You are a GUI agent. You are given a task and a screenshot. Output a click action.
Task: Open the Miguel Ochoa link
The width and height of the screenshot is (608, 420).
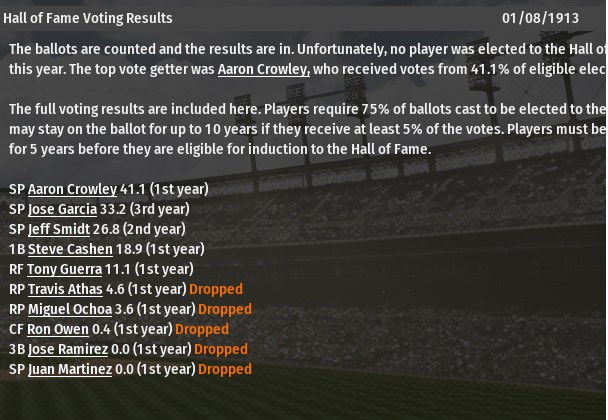(x=70, y=309)
